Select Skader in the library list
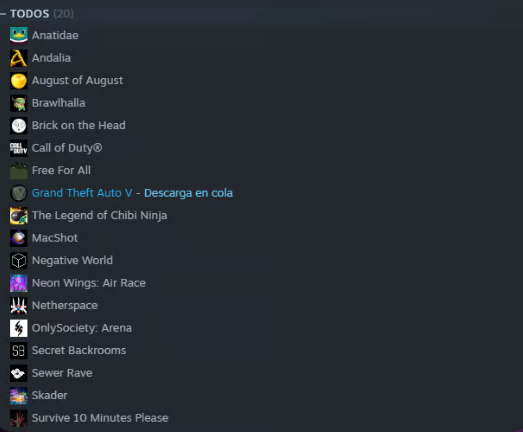Image resolution: width=523 pixels, height=432 pixels. pos(50,395)
